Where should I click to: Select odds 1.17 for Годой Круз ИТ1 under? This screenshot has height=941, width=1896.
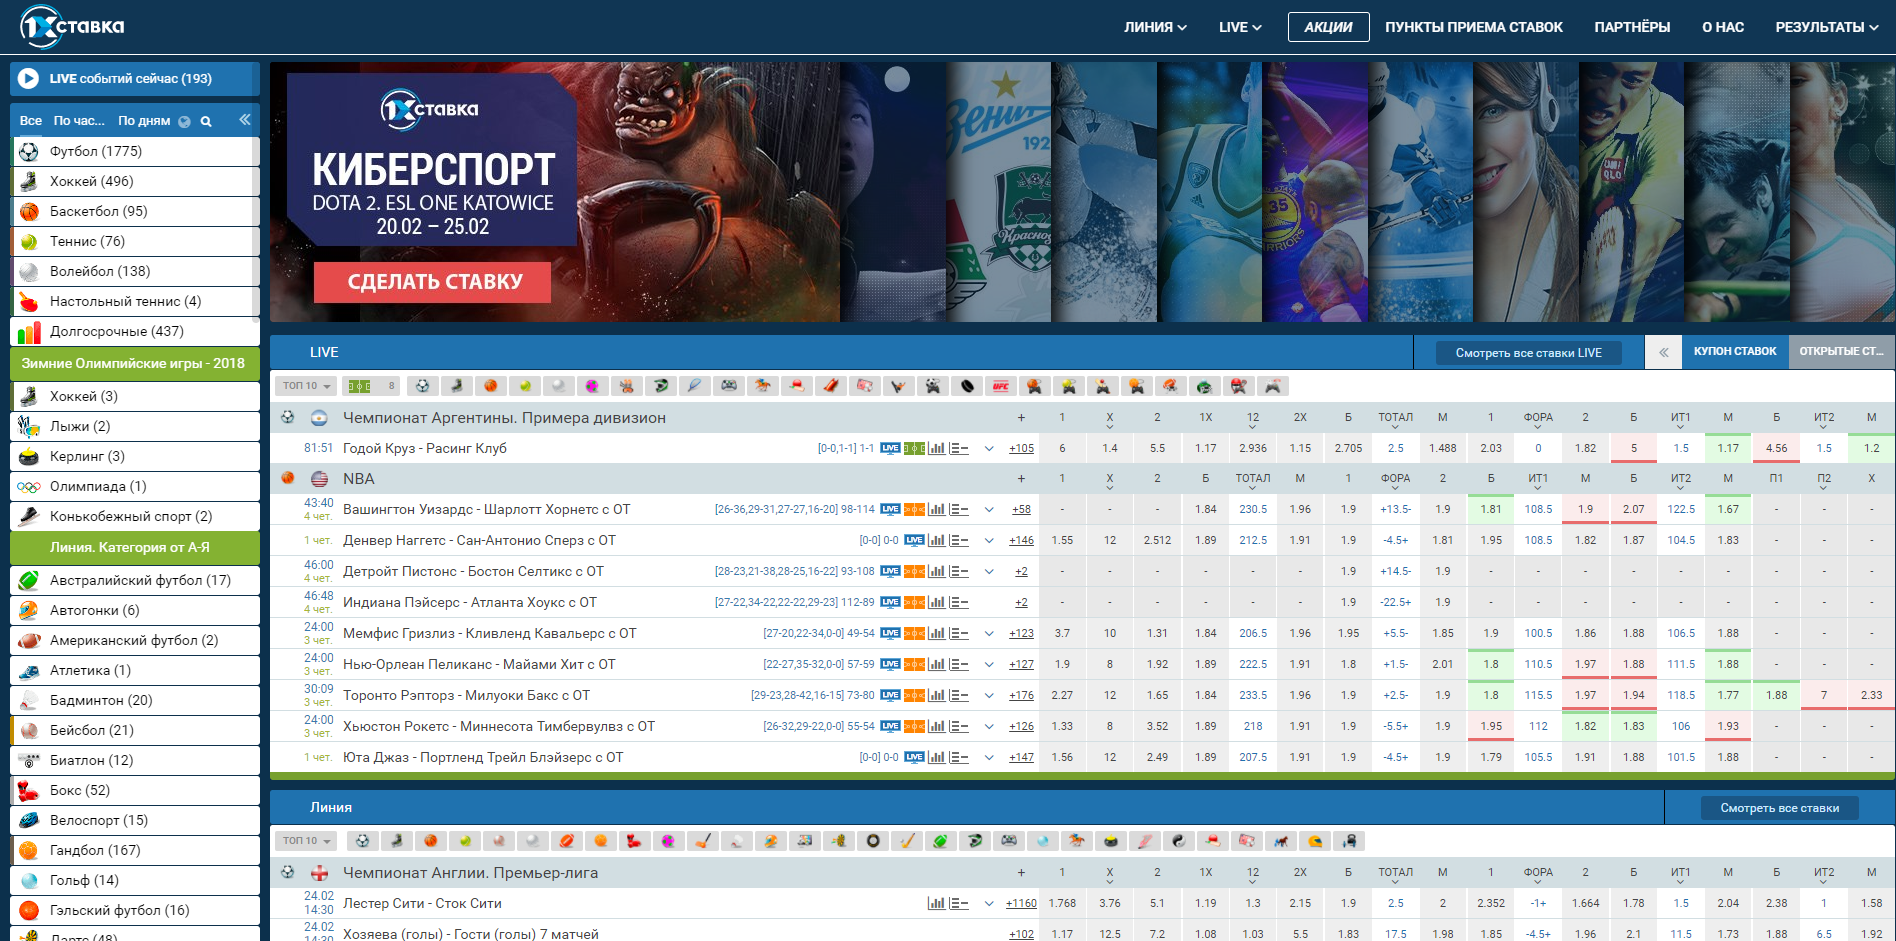pyautogui.click(x=1728, y=448)
